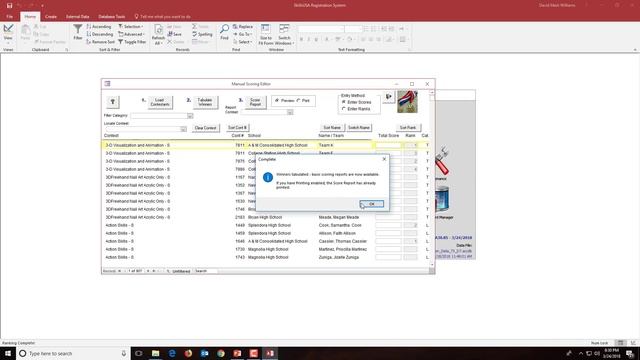This screenshot has width=640, height=360.
Task: Switch to the Home ribbon tab
Action: click(x=30, y=17)
